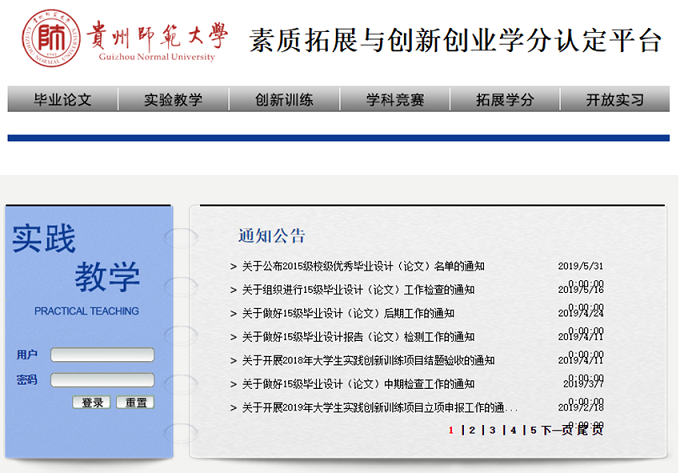Open the 2019年创新训练项目立项申报 notice
The image size is (684, 473).
[x=379, y=408]
